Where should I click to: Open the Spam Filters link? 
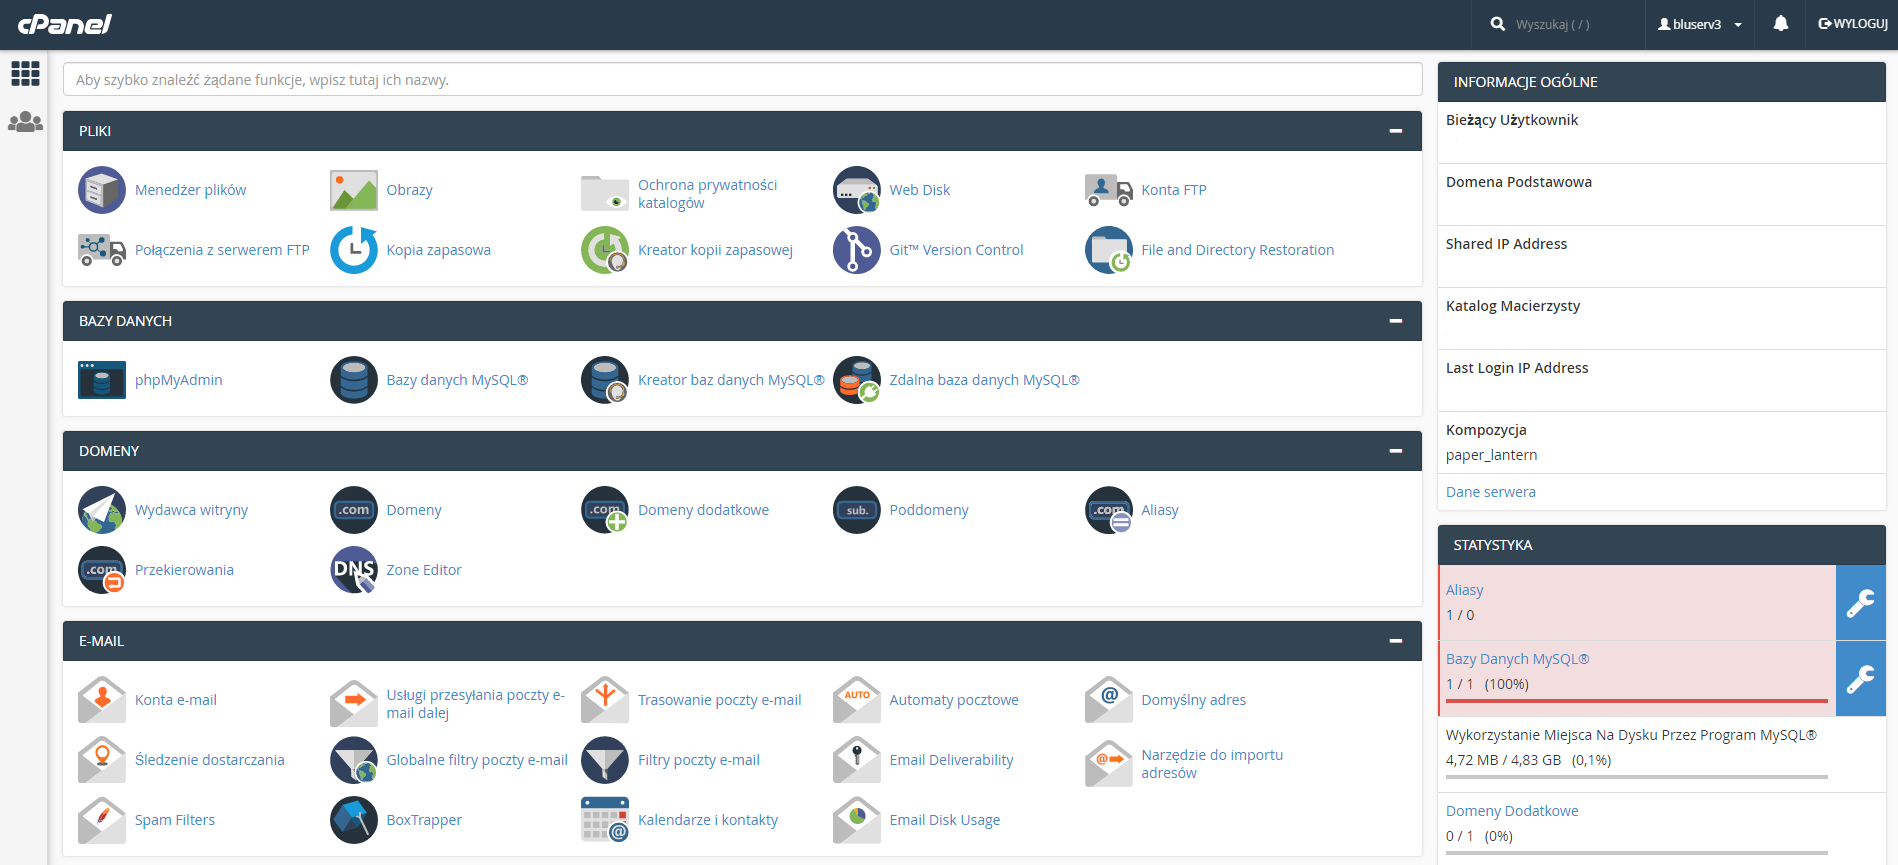coord(175,820)
